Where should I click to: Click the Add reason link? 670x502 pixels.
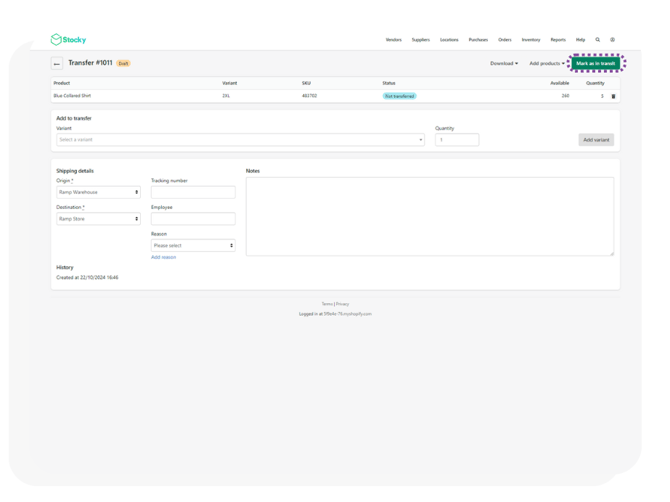tap(163, 257)
